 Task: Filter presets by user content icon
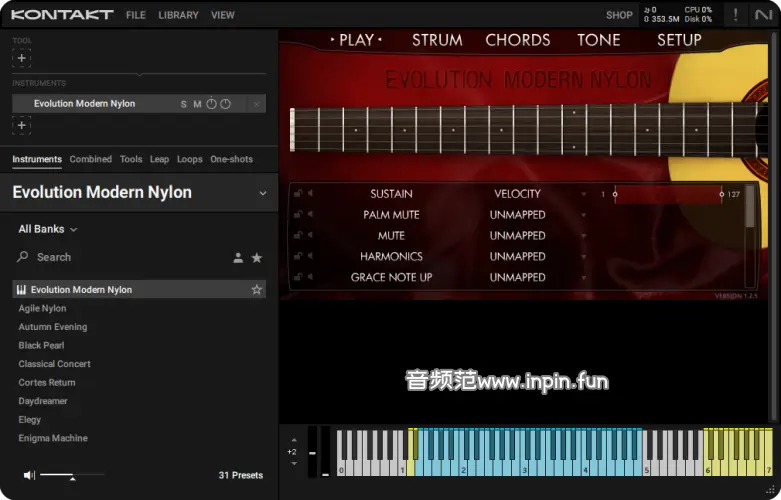pos(238,258)
